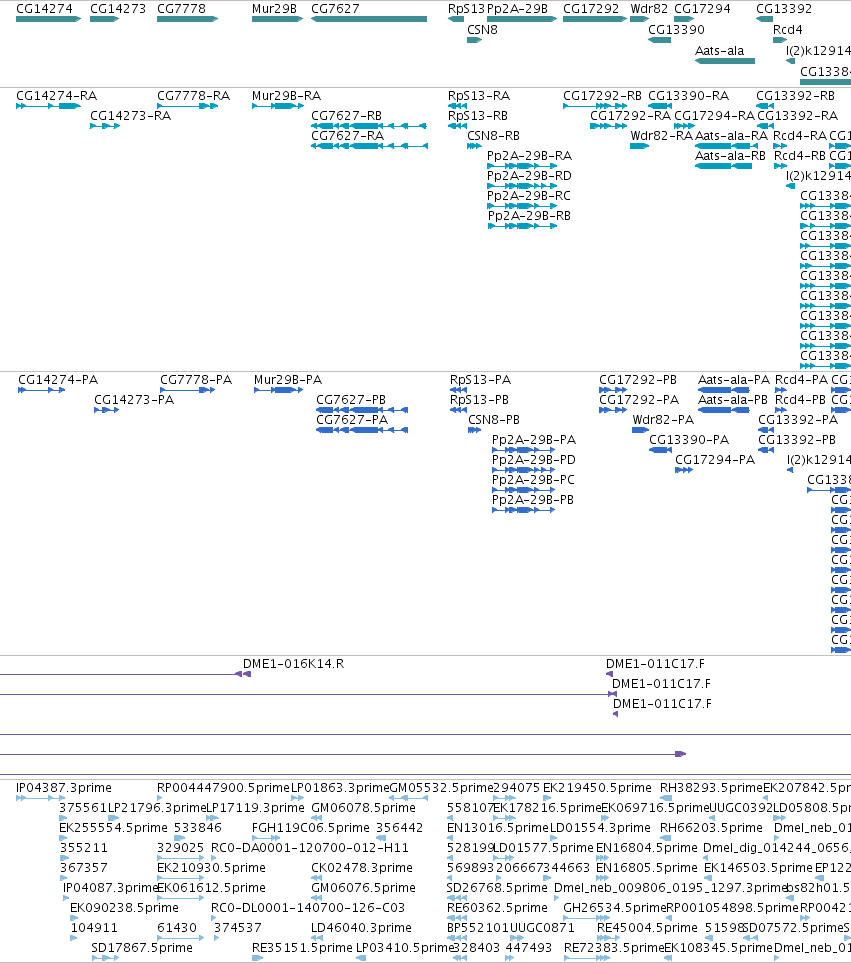
Task: Select EST GM06078.5prime
Action: [x=363, y=808]
